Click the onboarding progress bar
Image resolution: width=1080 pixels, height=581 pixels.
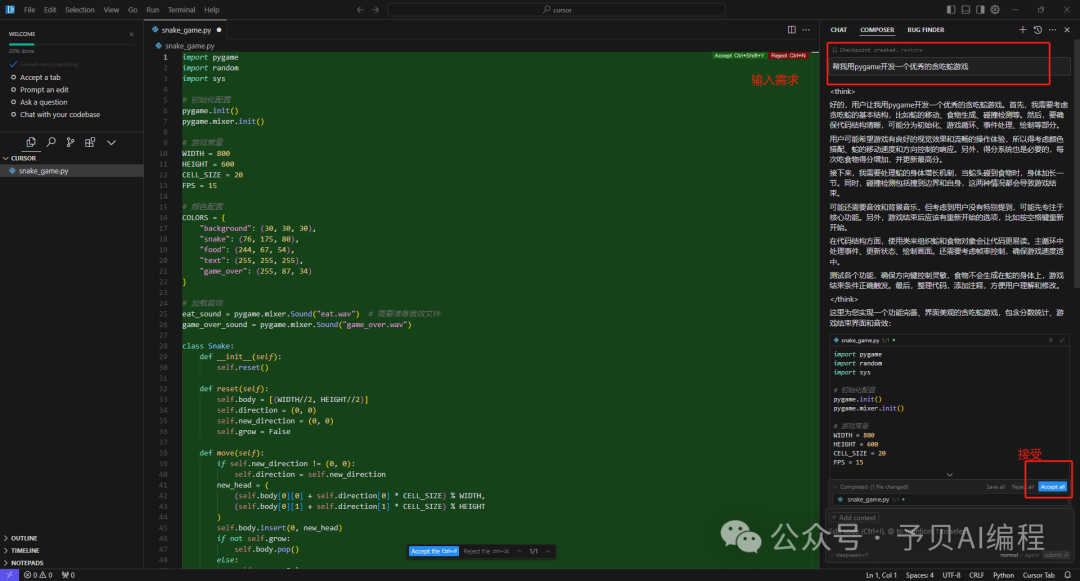[72, 45]
